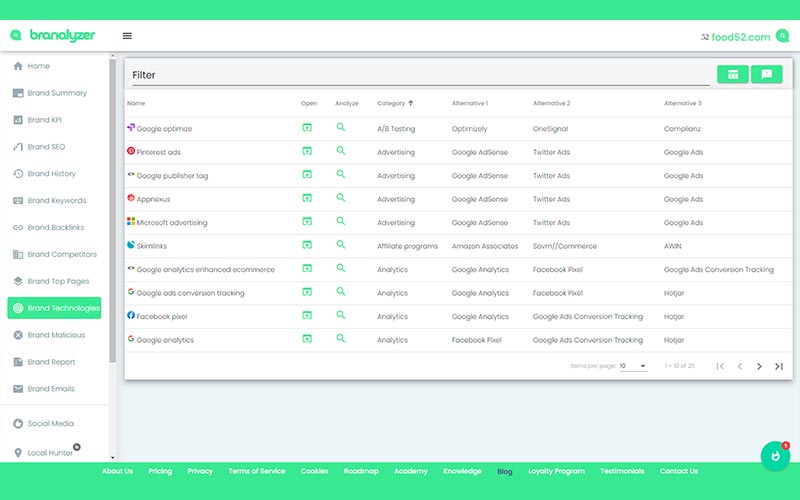800x500 pixels.
Task: Sort by Alternative 2 column header
Action: (x=552, y=103)
